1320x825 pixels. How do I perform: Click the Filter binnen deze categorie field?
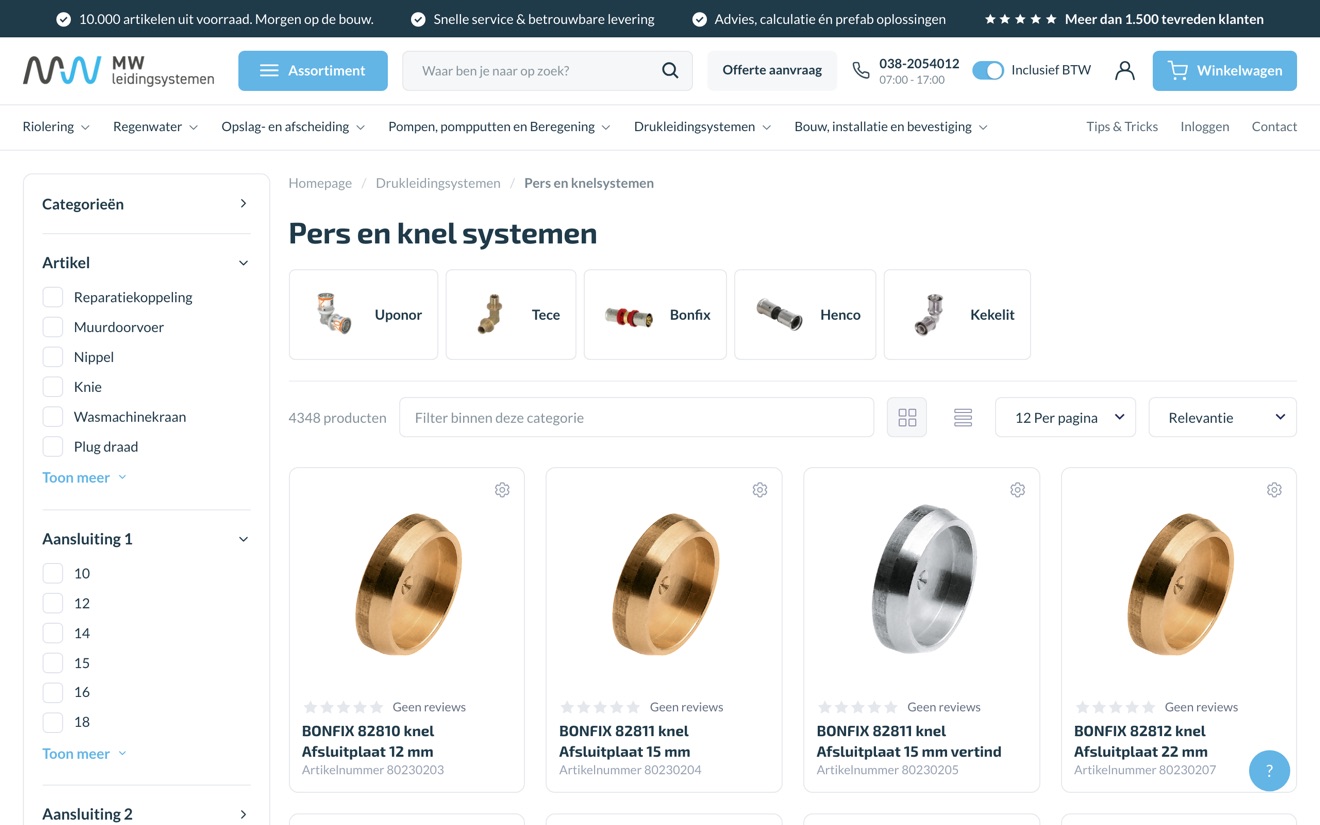pos(636,417)
